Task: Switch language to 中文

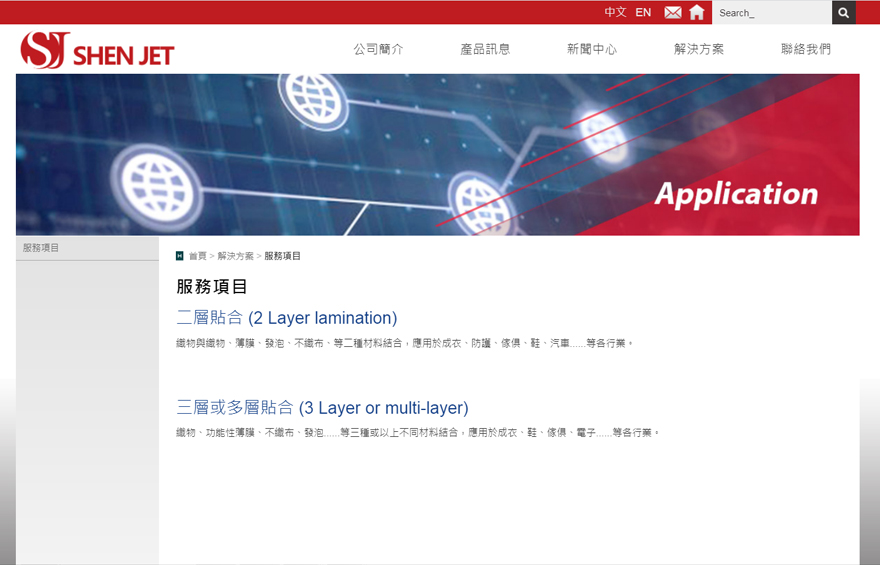Action: pyautogui.click(x=615, y=13)
